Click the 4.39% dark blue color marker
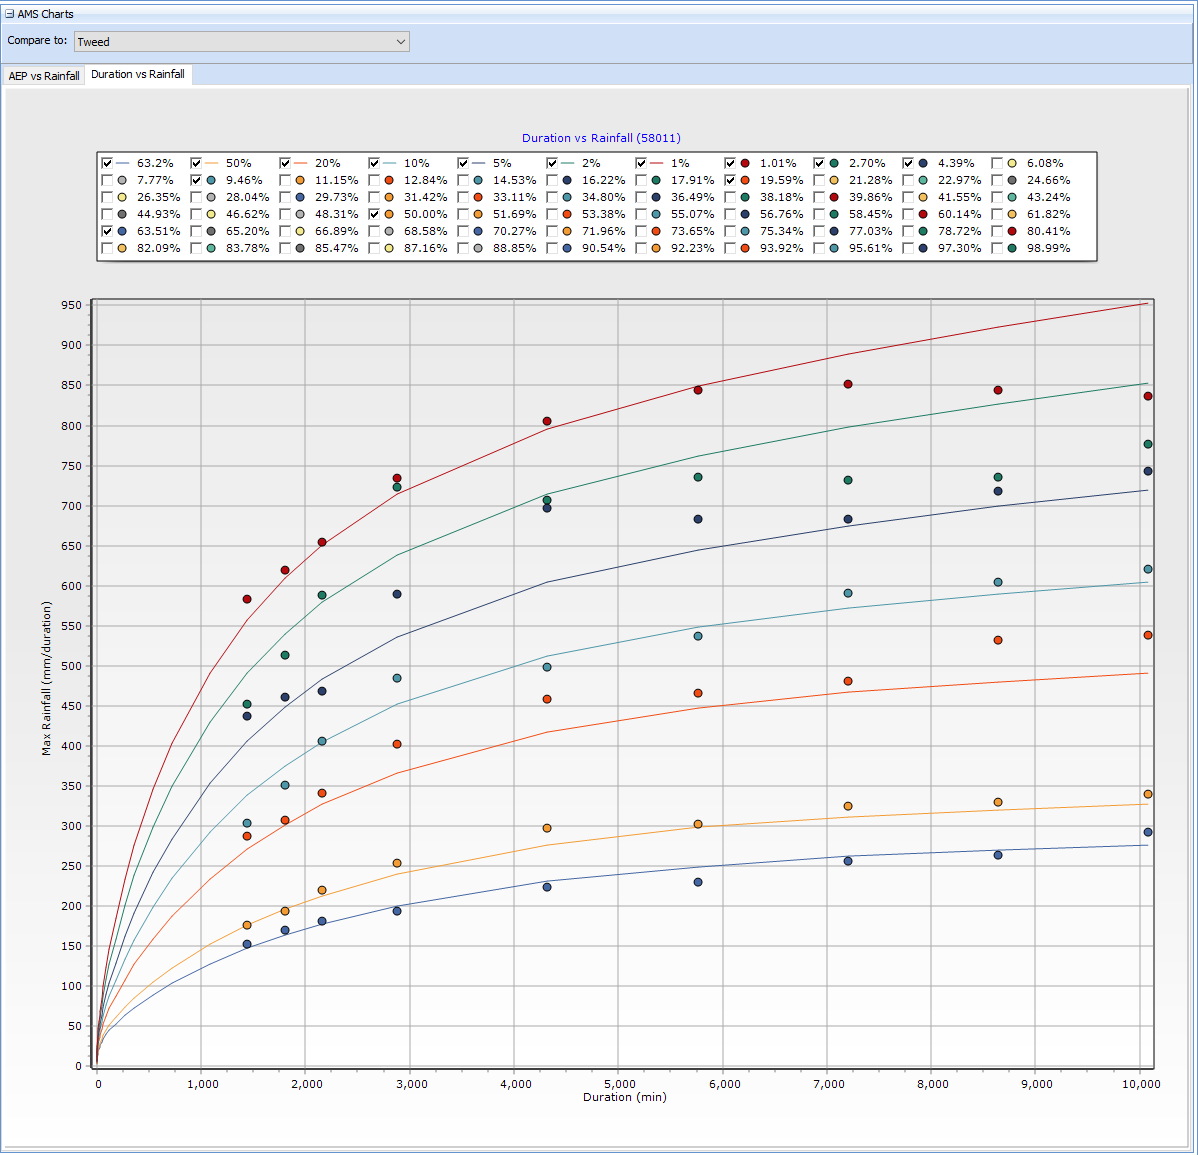1198x1155 pixels. [923, 163]
